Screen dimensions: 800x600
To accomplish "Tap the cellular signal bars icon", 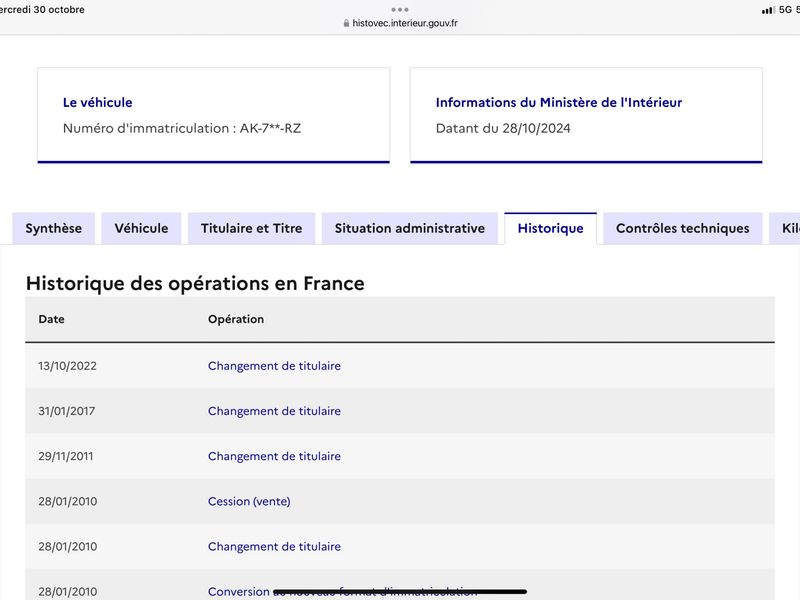I will tap(768, 10).
